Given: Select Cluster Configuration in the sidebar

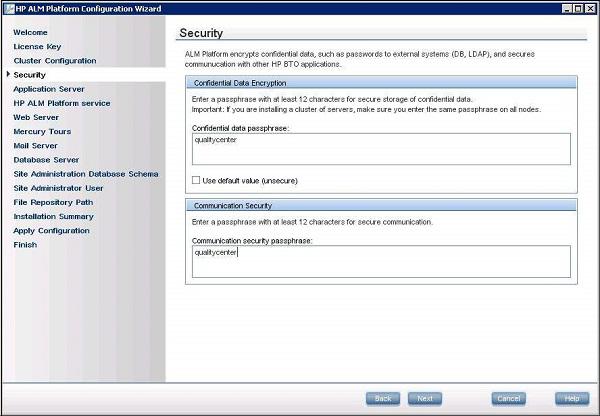Looking at the screenshot, I should coord(55,60).
